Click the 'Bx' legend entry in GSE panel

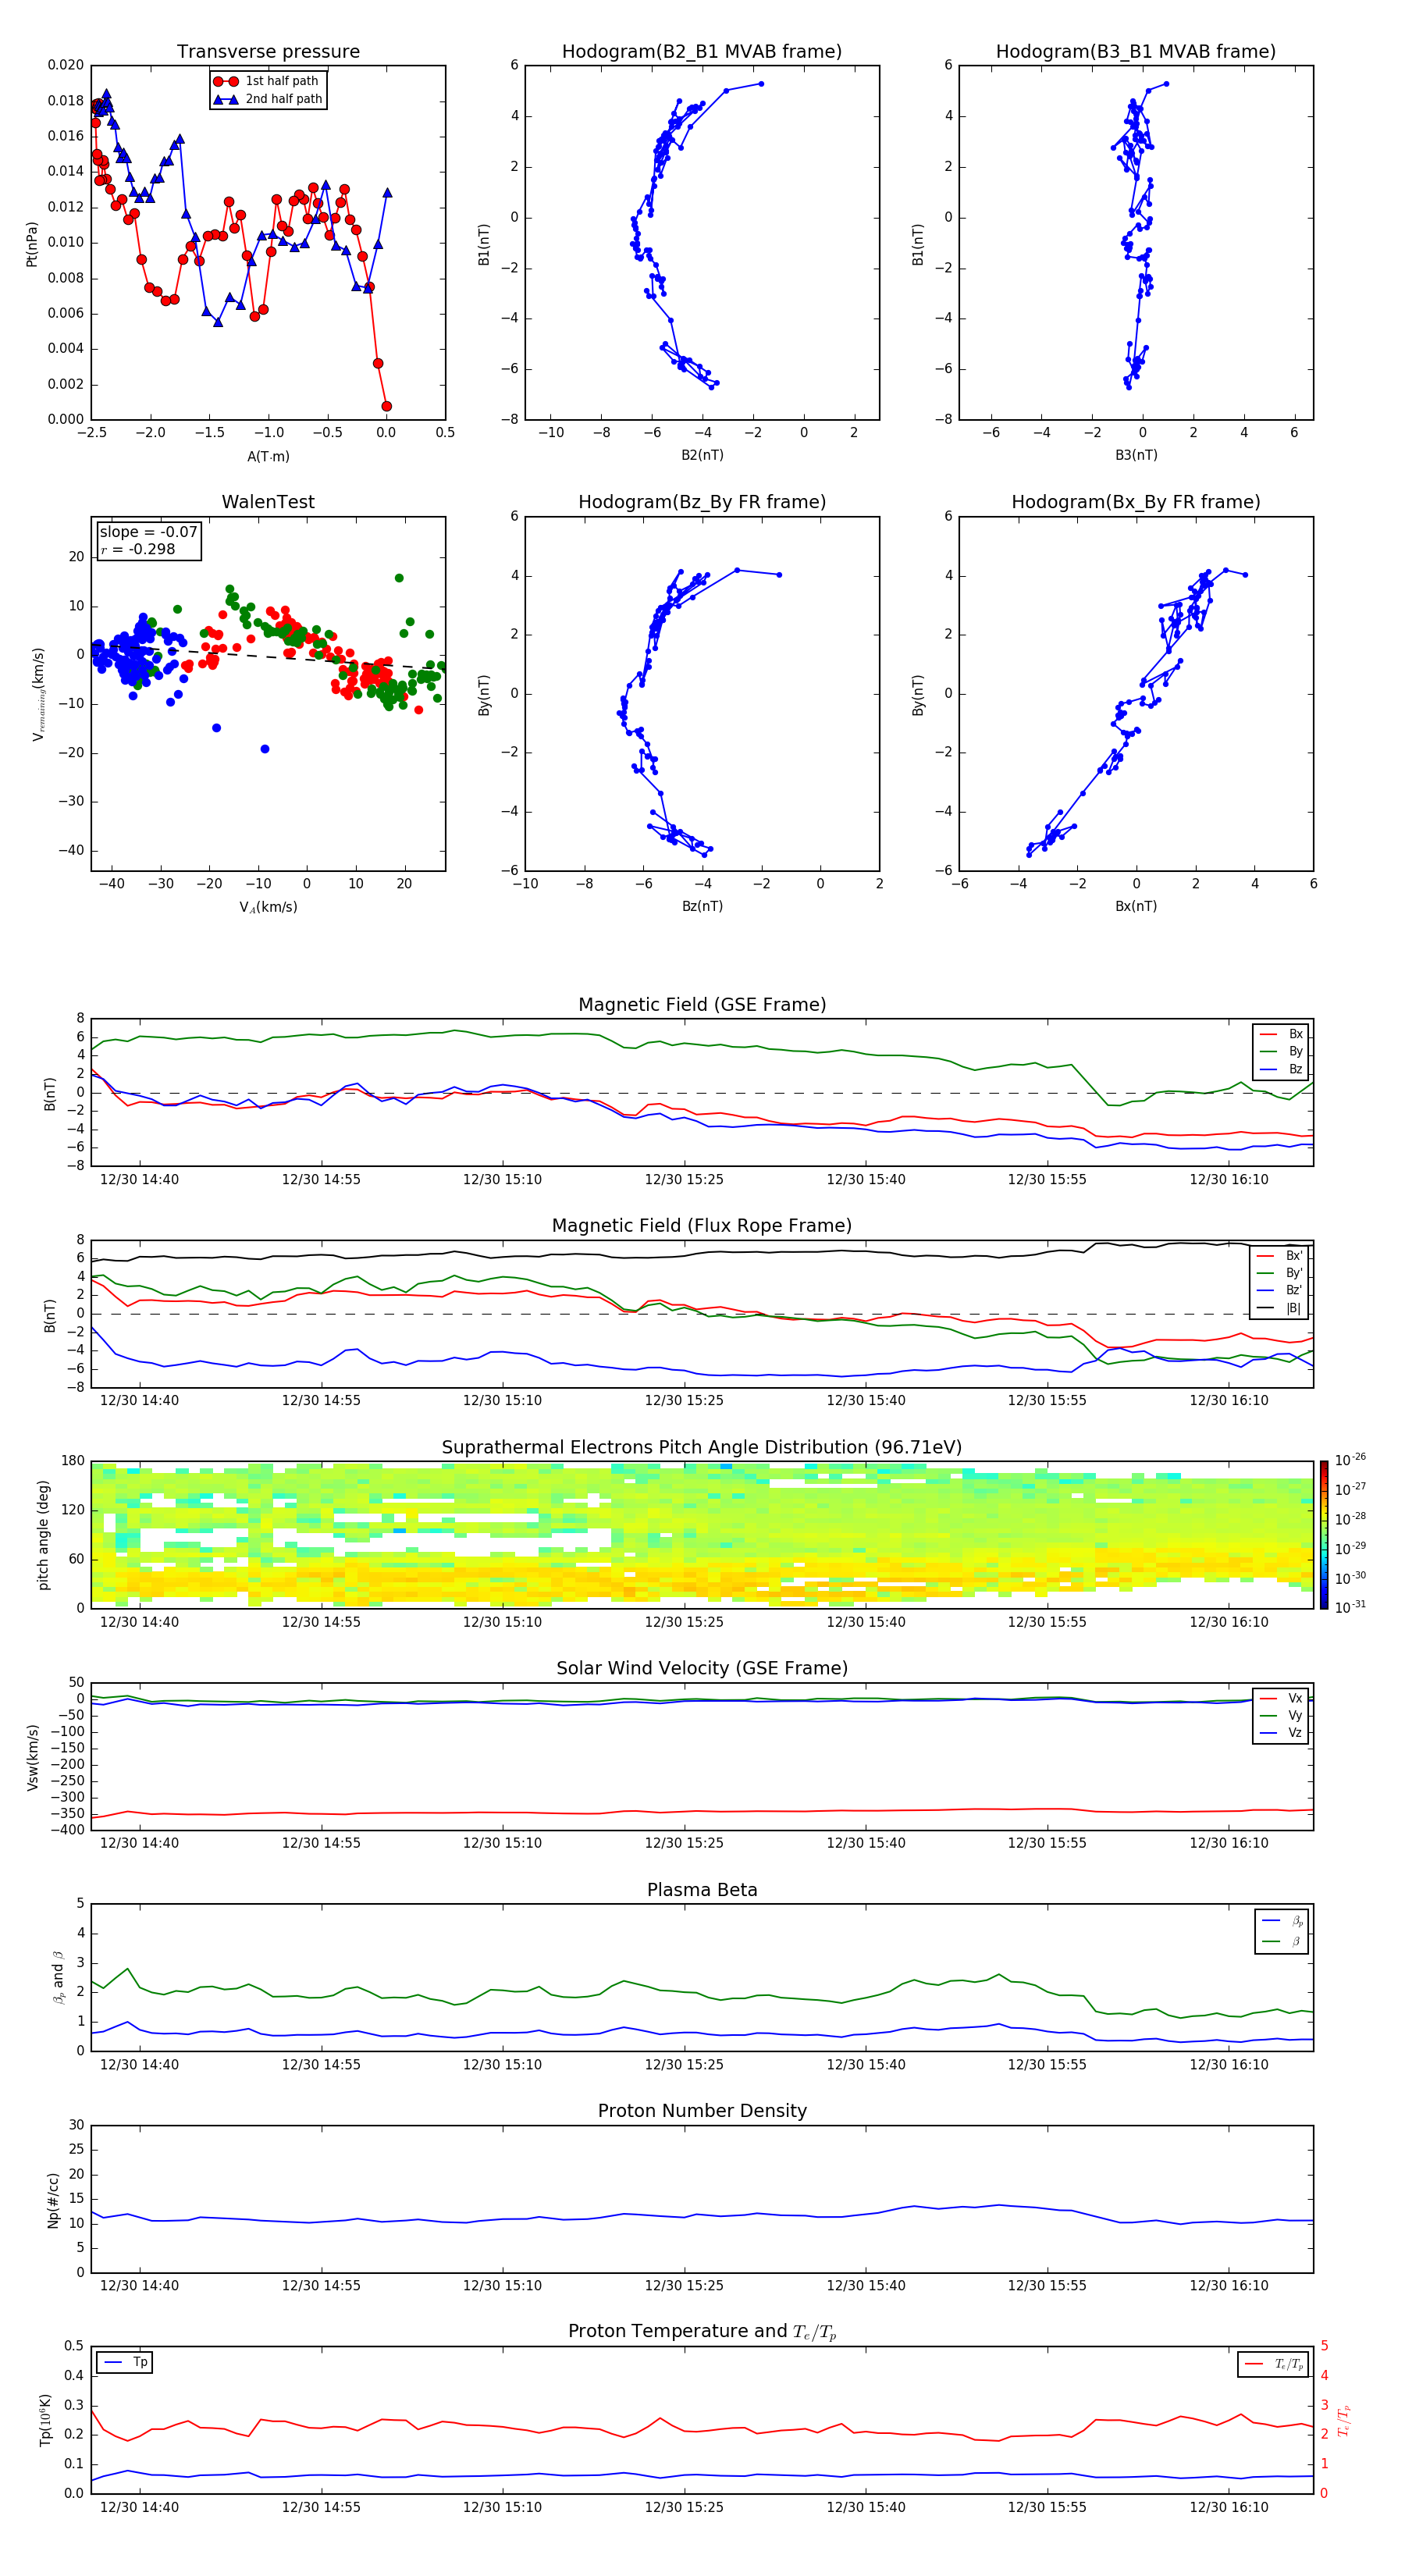[x=1282, y=1034]
